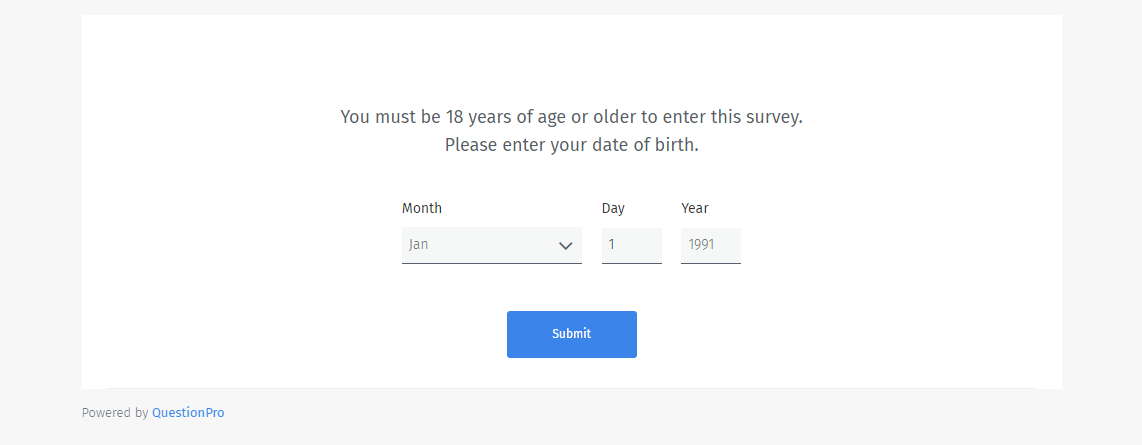Focus the Year input field
Viewport: 1142px width, 445px height.
pos(710,245)
